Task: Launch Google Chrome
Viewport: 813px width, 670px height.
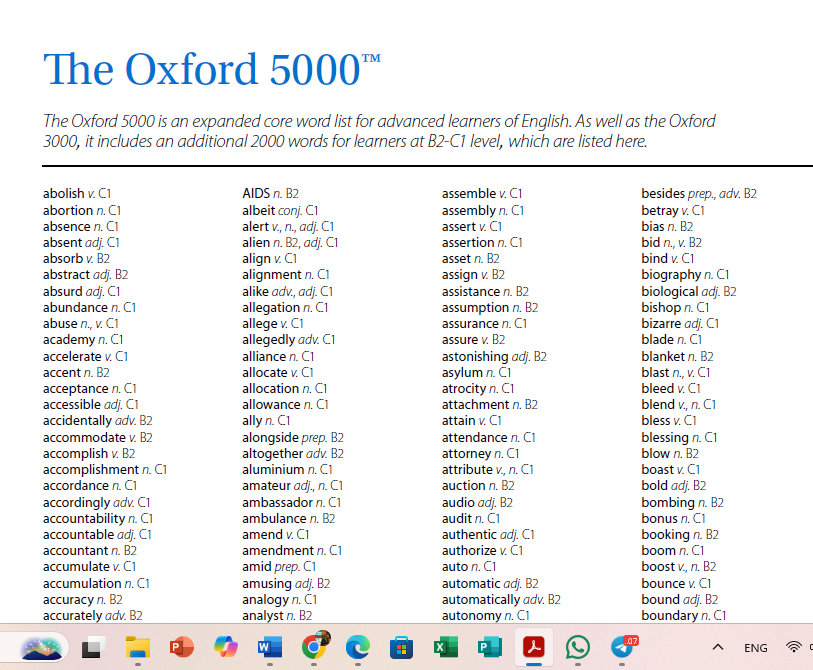Action: [x=312, y=648]
